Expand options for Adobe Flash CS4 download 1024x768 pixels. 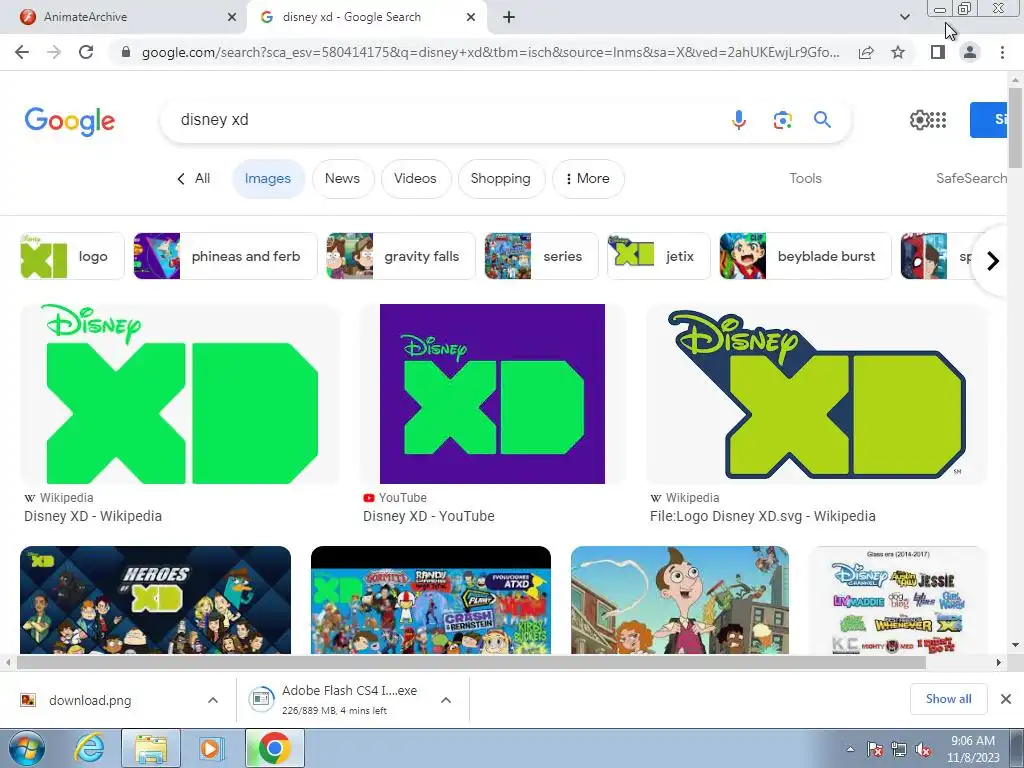coord(446,700)
